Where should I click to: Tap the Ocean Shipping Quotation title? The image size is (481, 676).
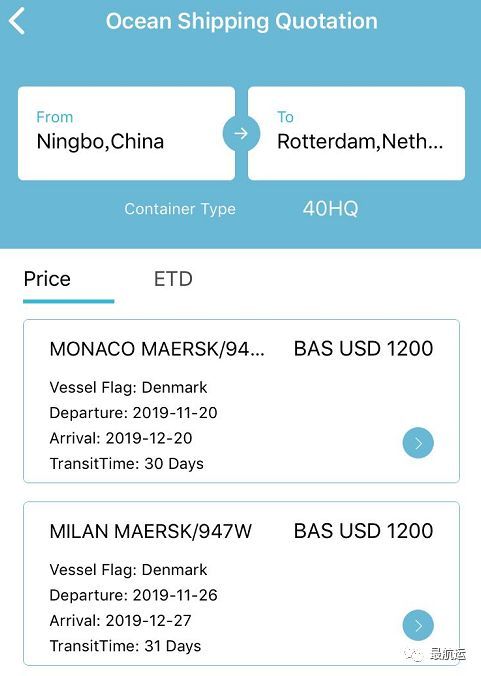[242, 21]
